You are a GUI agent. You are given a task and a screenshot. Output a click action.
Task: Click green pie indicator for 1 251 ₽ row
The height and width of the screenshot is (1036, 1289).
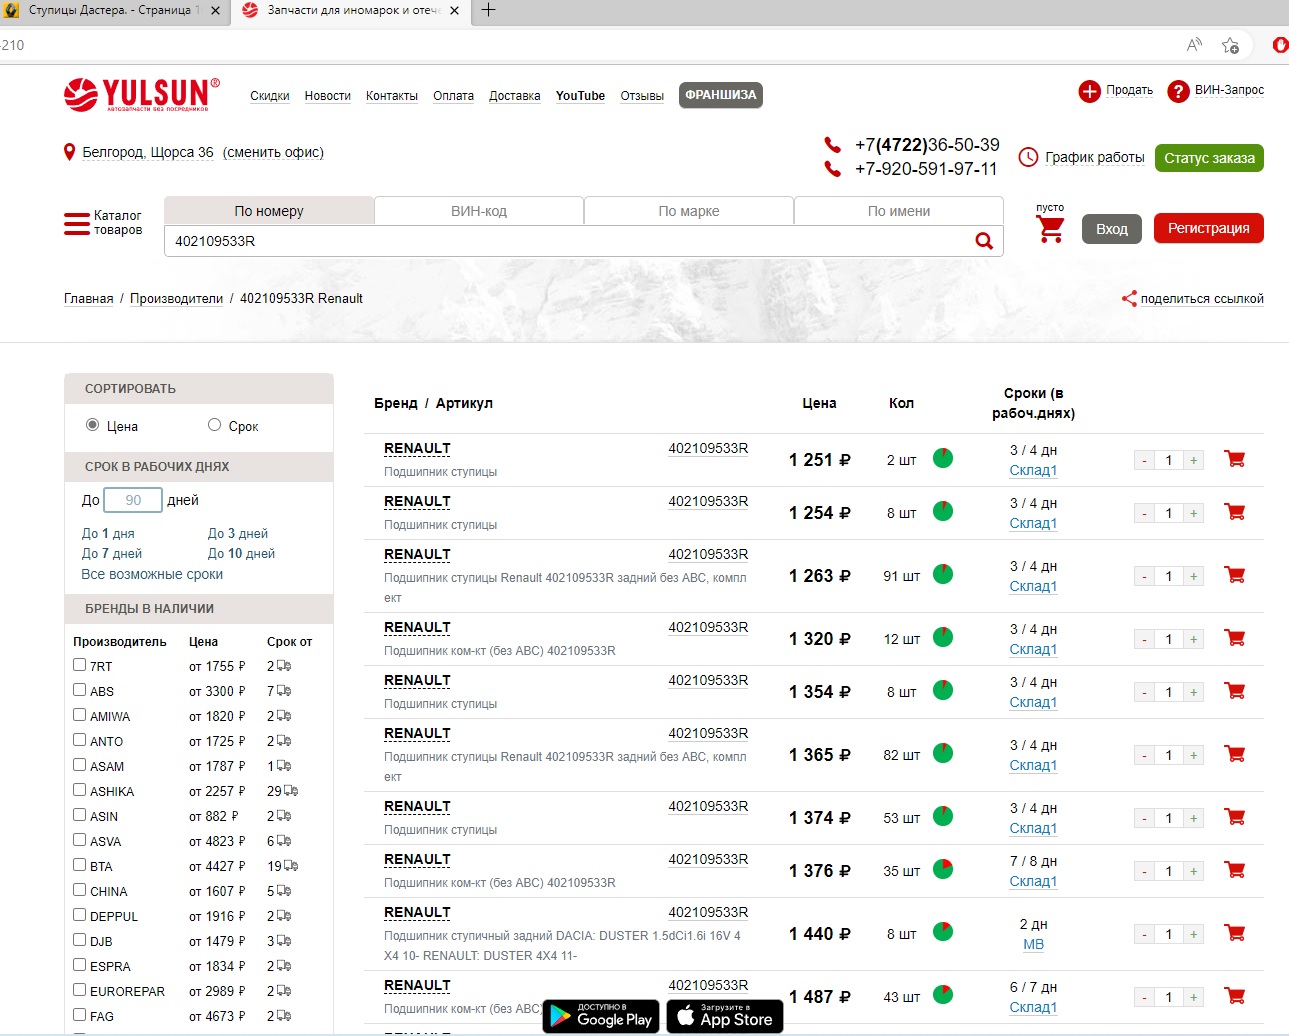(x=943, y=458)
